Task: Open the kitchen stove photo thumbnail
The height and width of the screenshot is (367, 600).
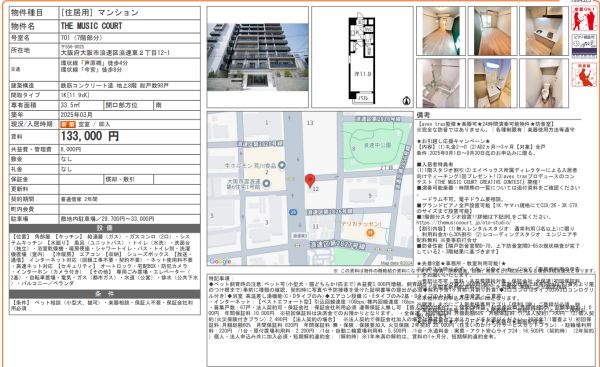Action: [x=544, y=31]
